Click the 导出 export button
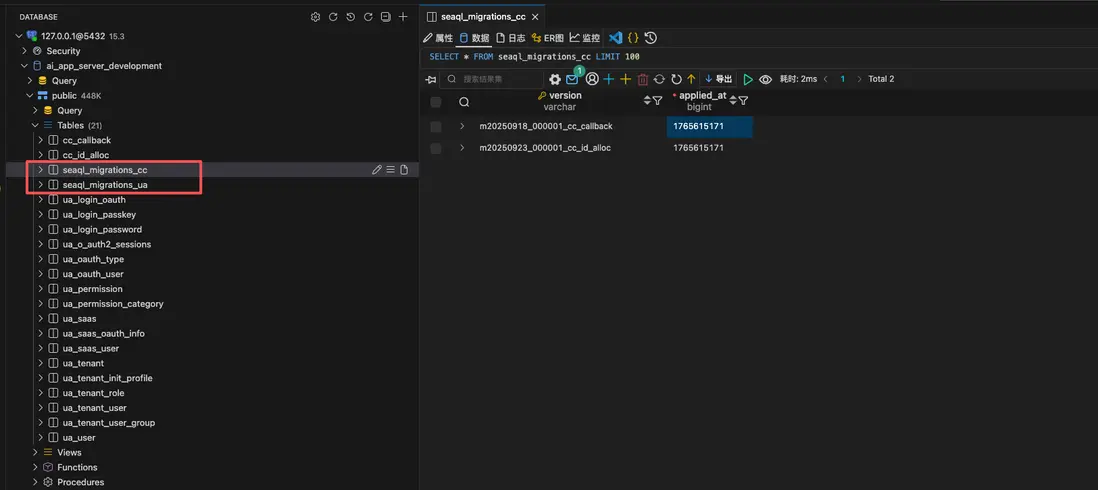This screenshot has height=490, width=1098. coord(719,79)
